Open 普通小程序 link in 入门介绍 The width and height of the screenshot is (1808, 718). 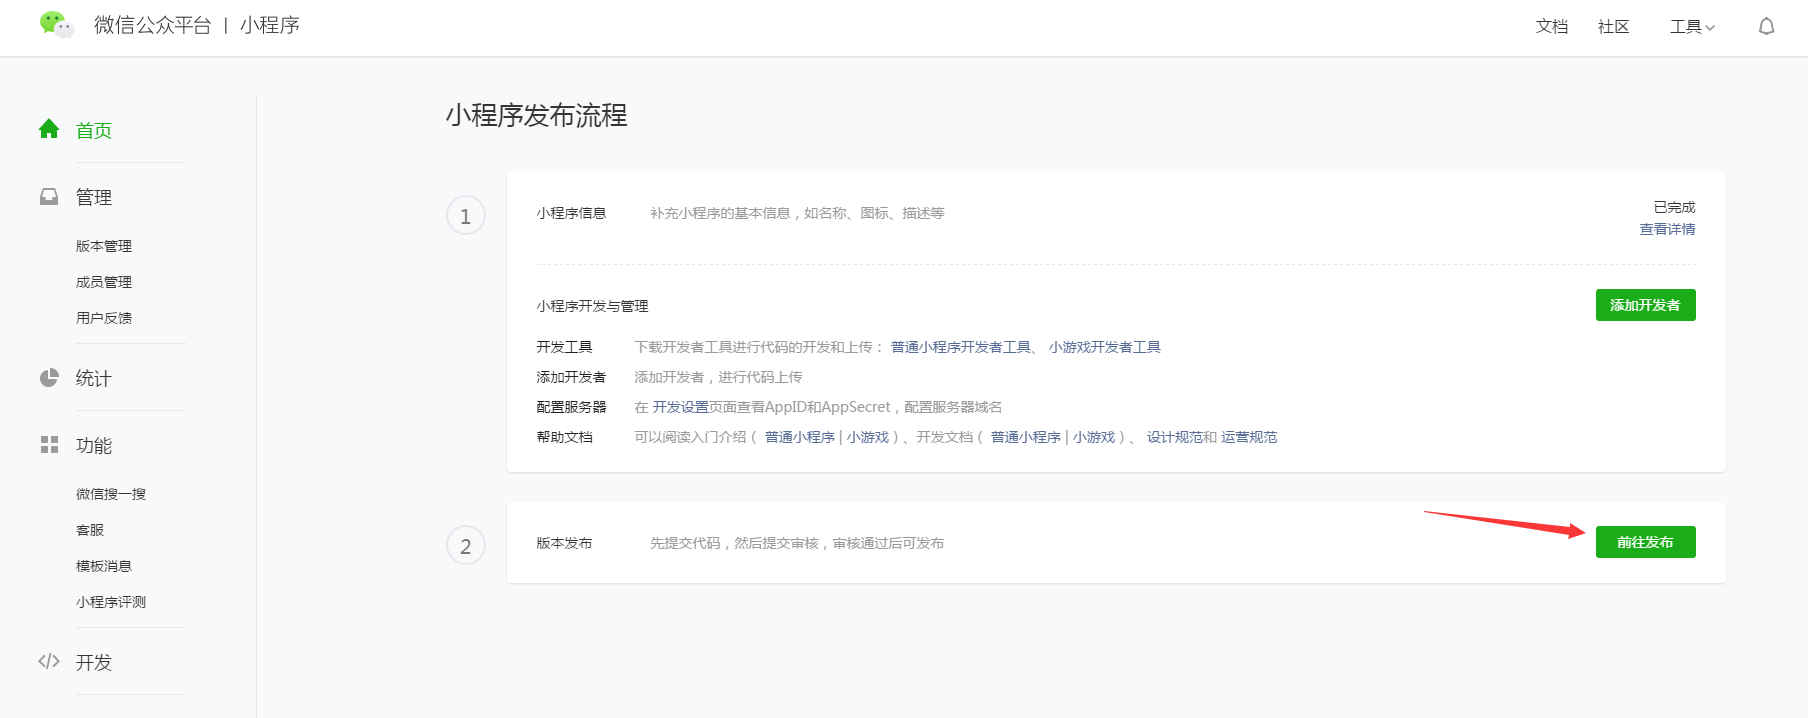coord(800,437)
